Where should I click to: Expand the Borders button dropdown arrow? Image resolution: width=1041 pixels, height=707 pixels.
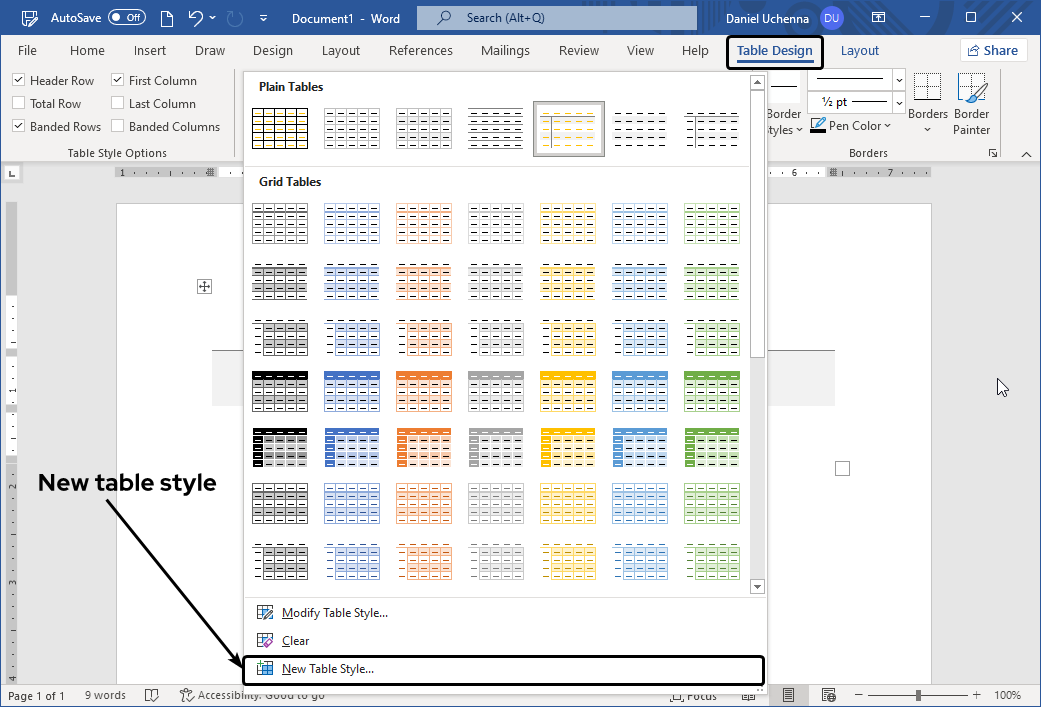coord(927,129)
